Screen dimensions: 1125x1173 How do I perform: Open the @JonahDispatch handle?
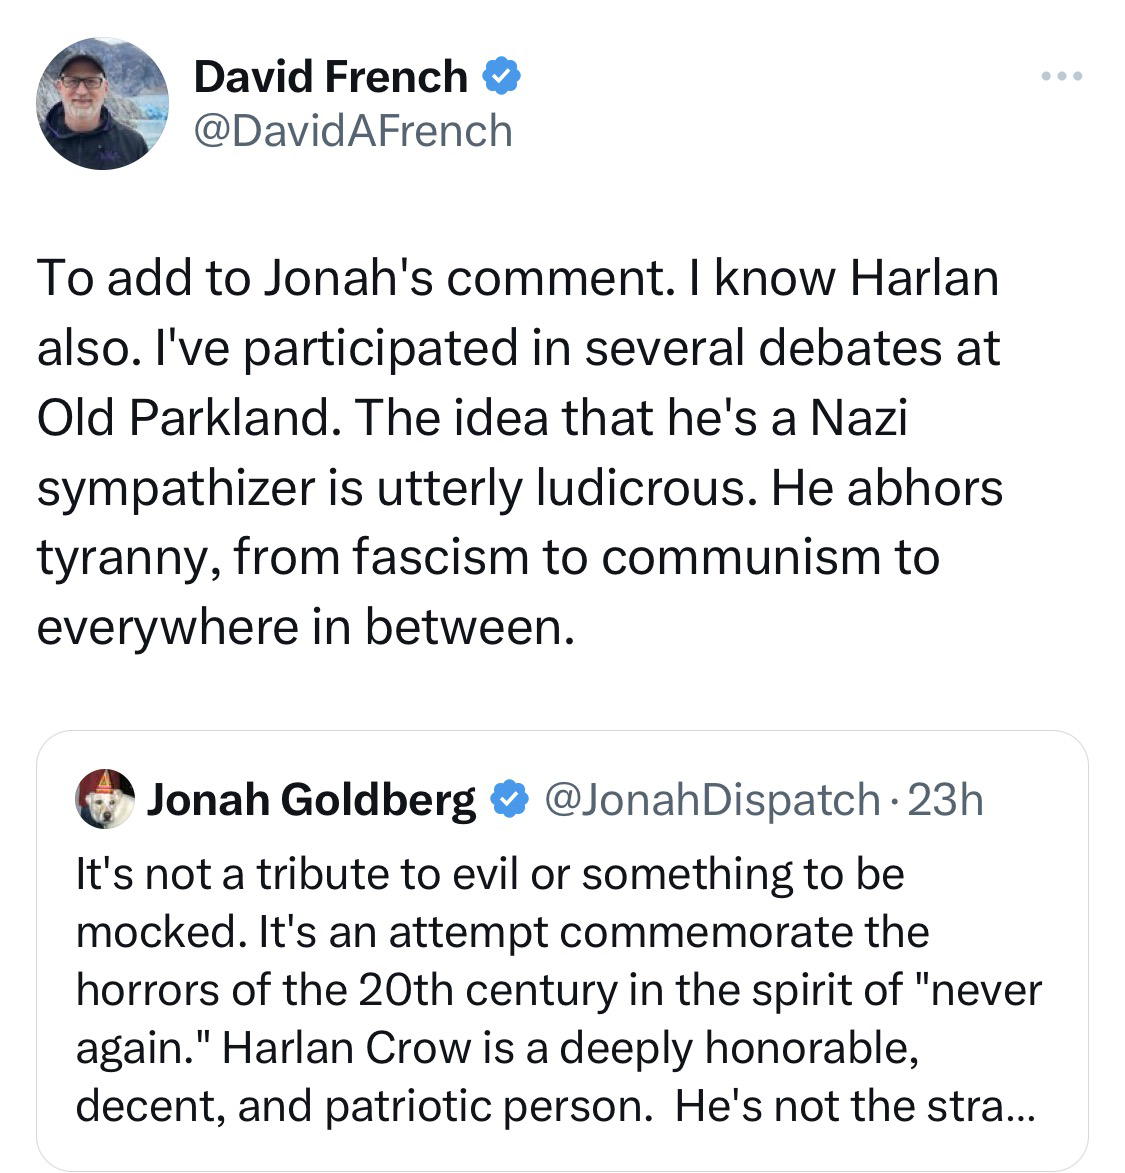click(x=712, y=800)
